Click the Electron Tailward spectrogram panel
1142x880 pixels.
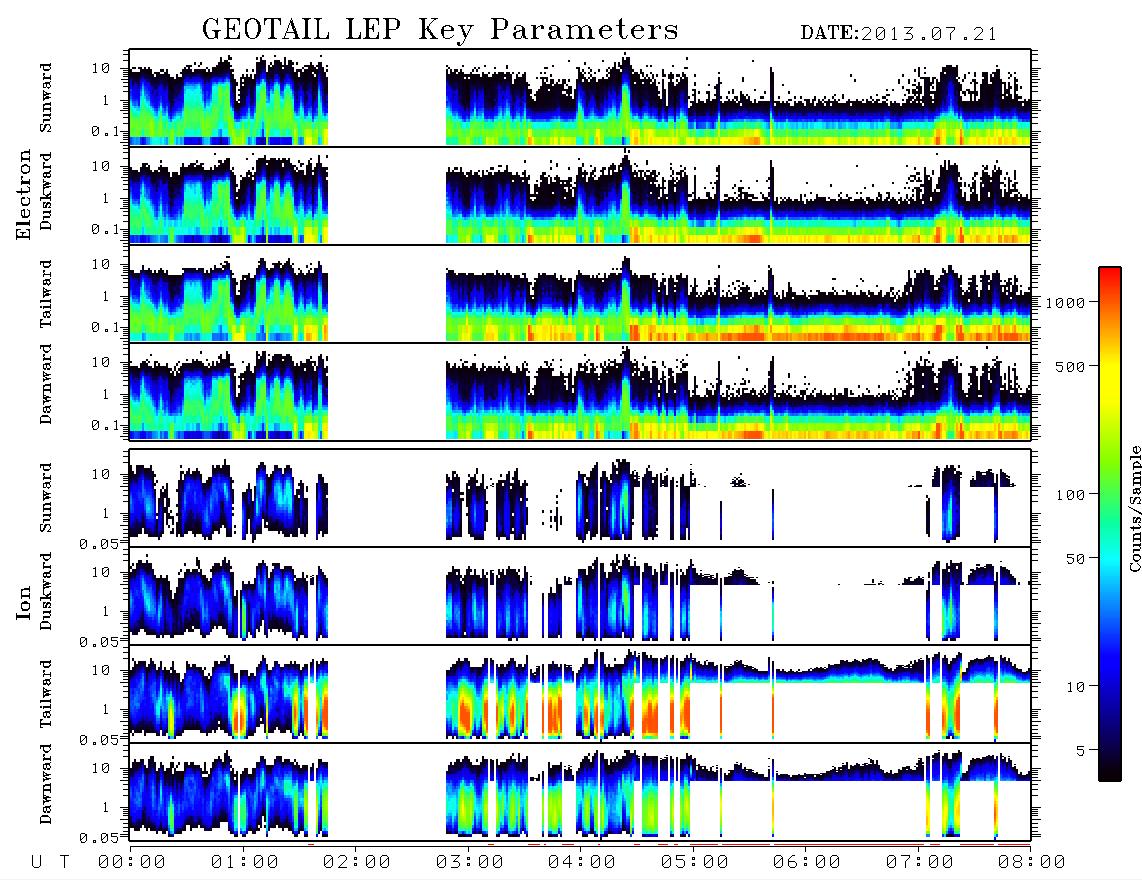pyautogui.click(x=580, y=294)
